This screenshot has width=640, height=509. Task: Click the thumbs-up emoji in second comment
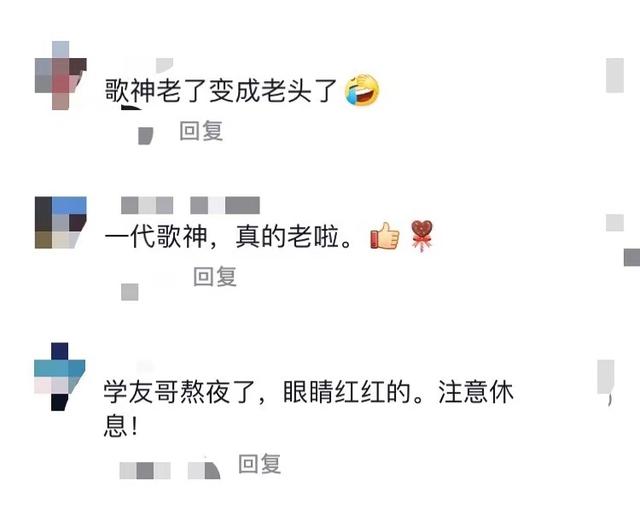coord(384,236)
